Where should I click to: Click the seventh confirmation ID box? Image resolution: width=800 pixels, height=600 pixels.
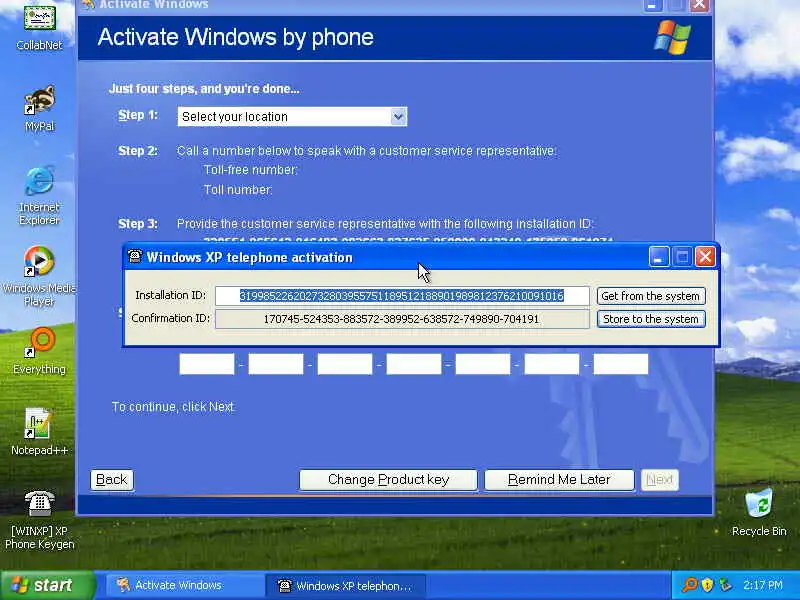(621, 364)
